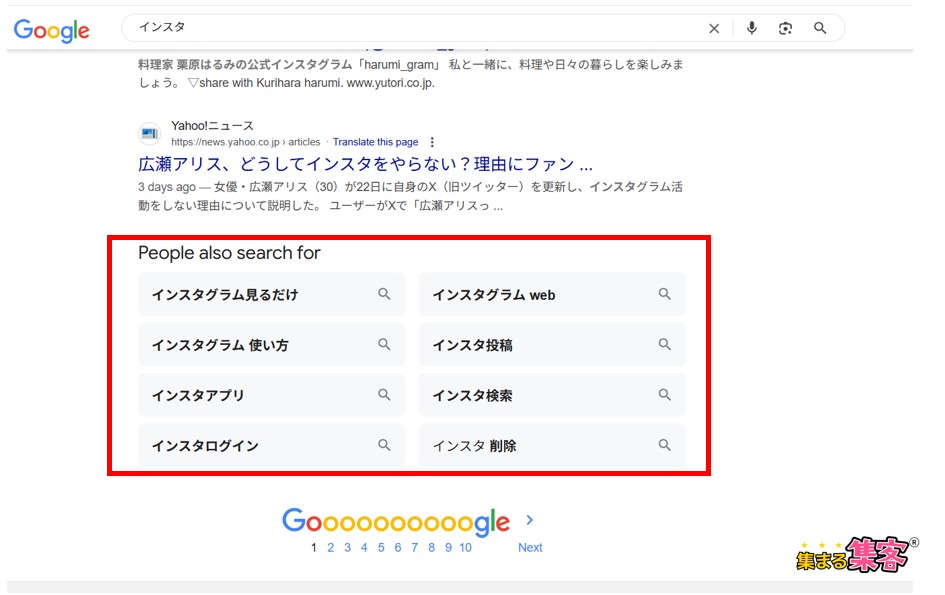The height and width of the screenshot is (595, 945).
Task: Click the magnifier icon in インスタ 削除 row
Action: click(x=664, y=445)
